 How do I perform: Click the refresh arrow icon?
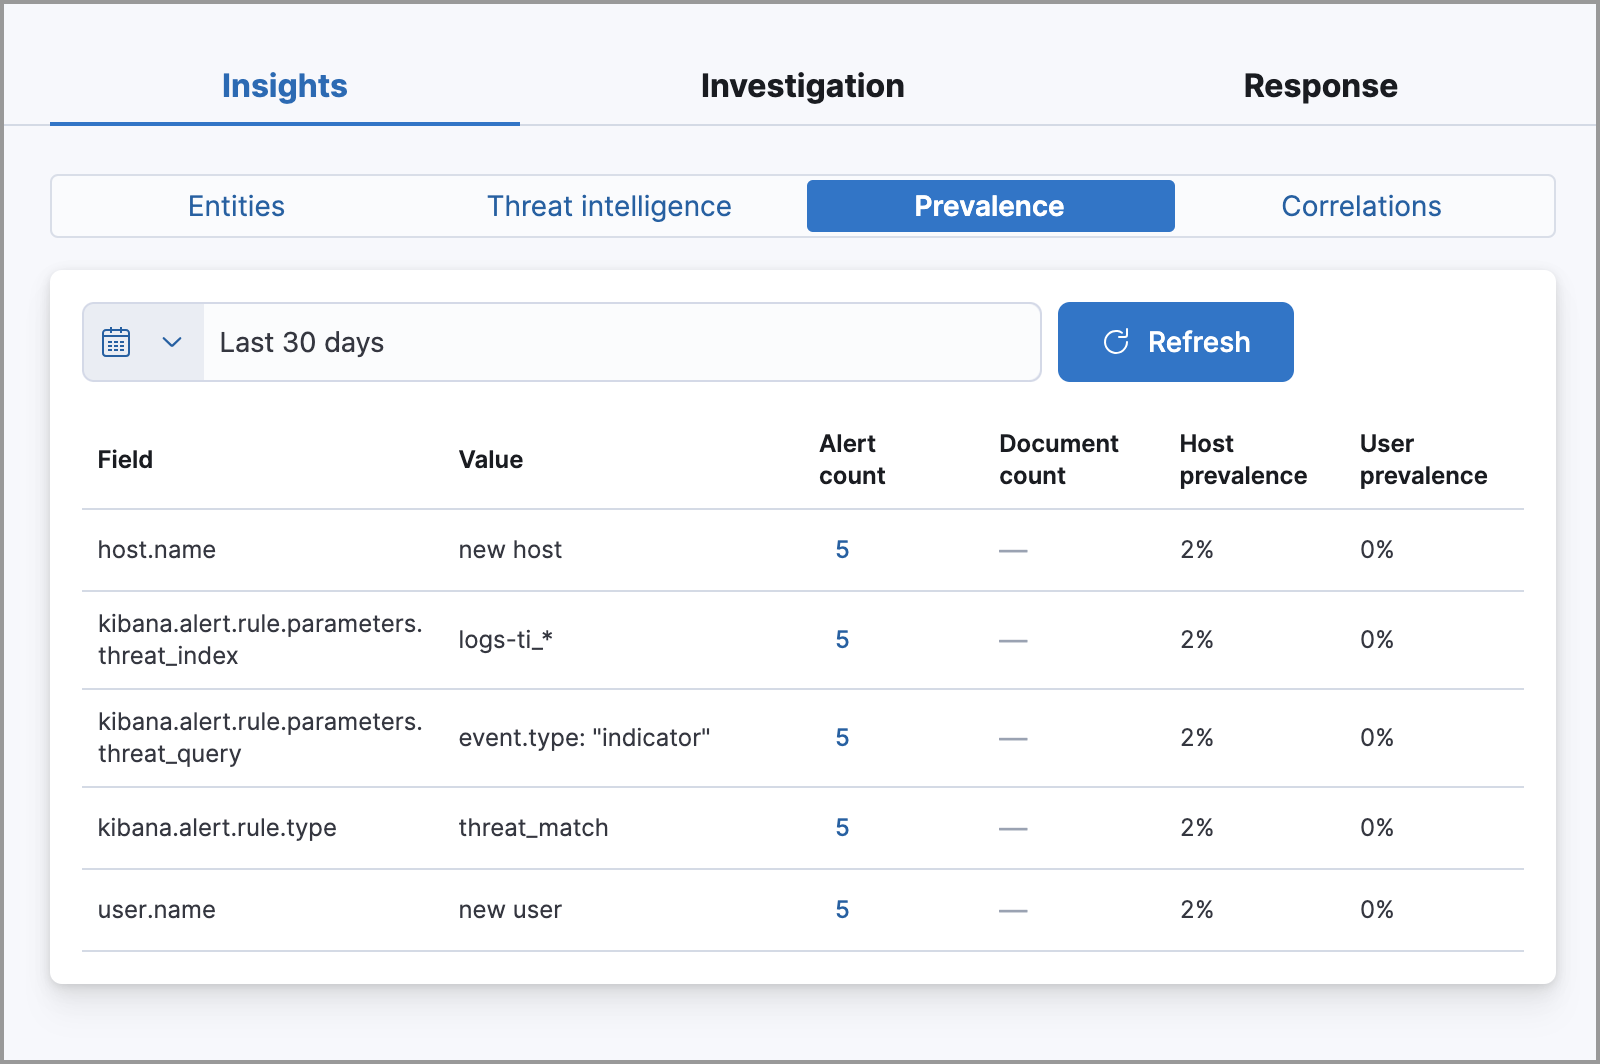coord(1116,342)
